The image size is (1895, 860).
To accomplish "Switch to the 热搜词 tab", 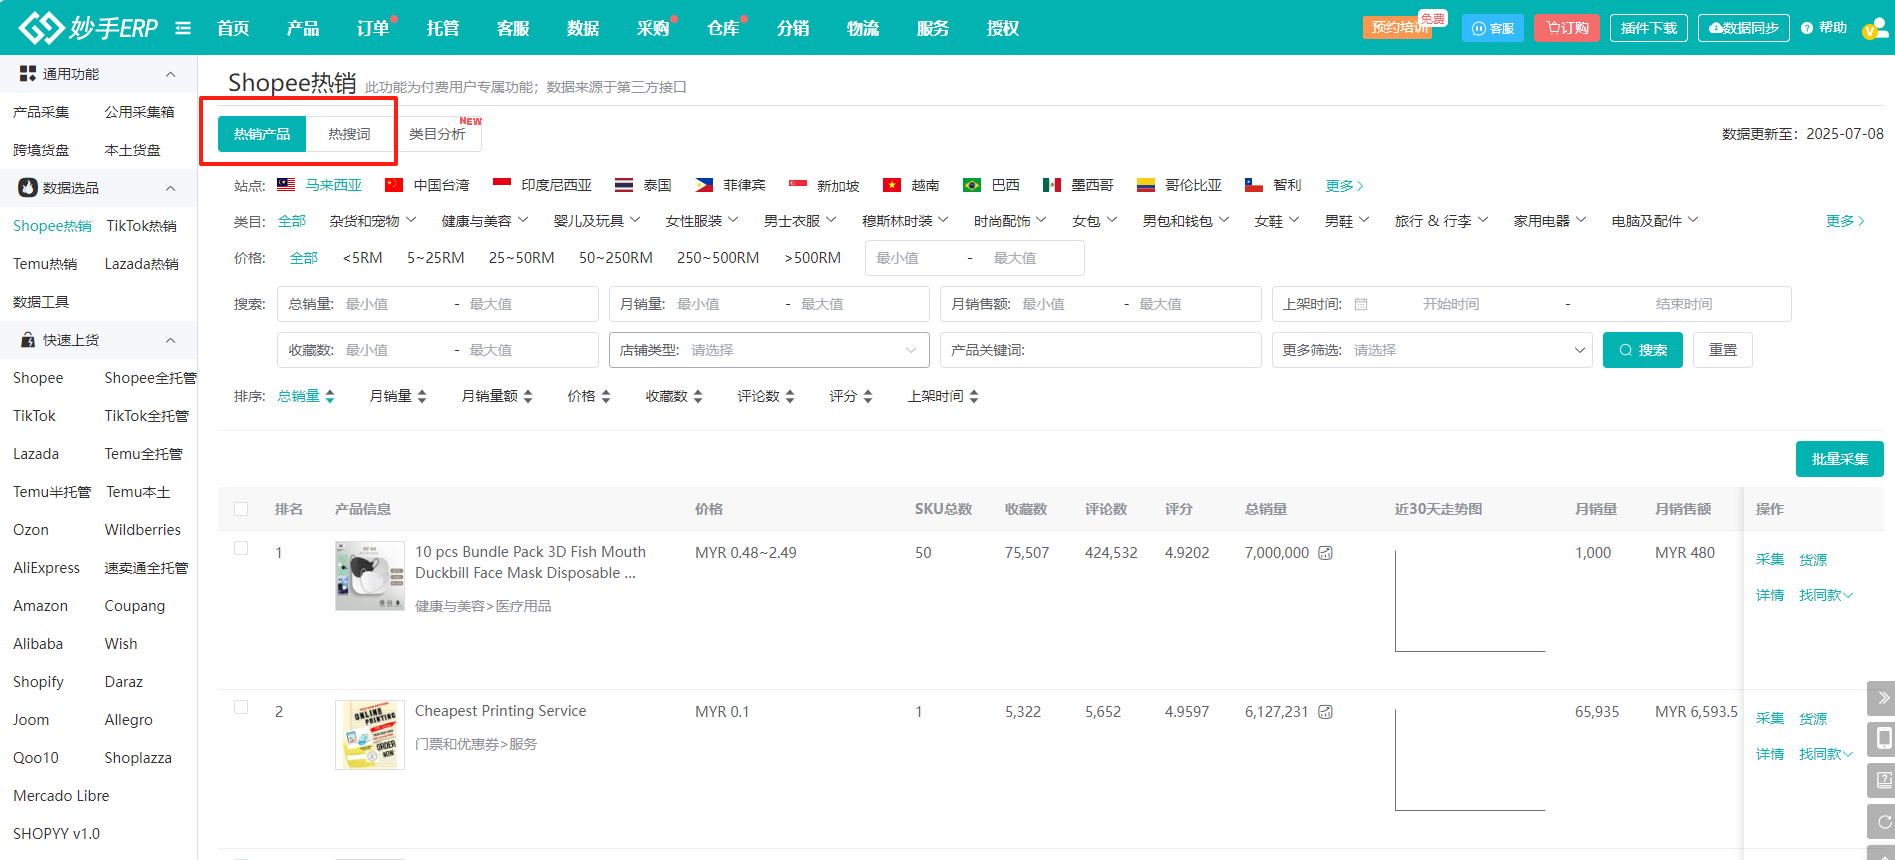I will point(349,134).
